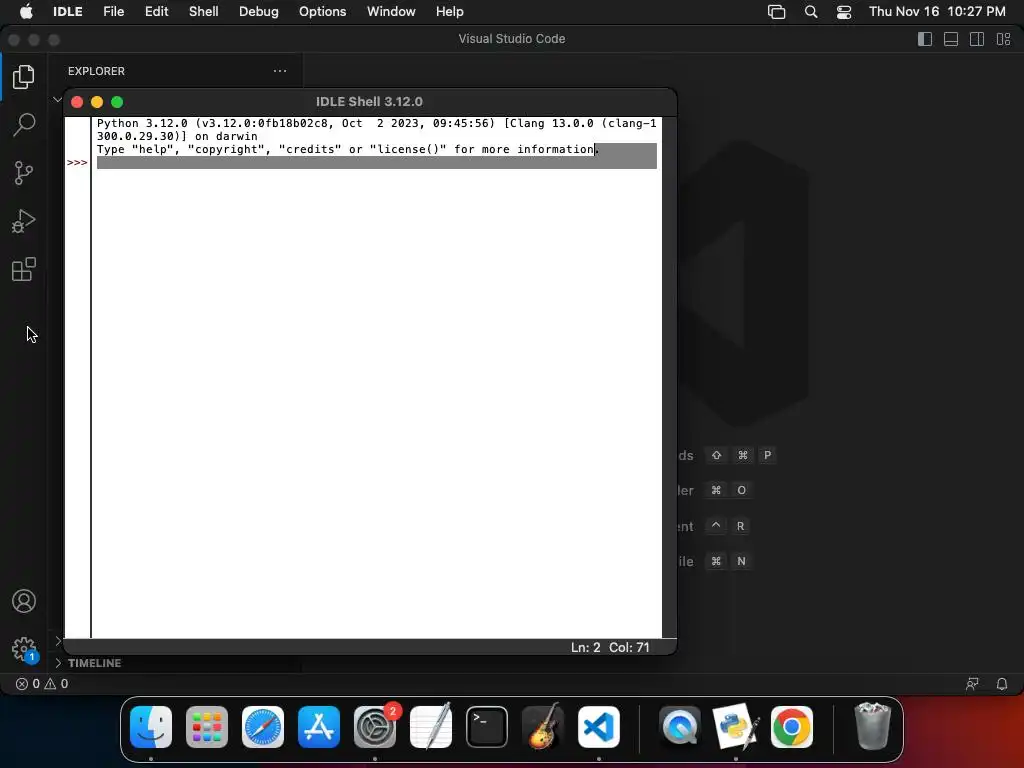Collapse the Explorer folder section chevron
The width and height of the screenshot is (1024, 768).
coord(57,100)
